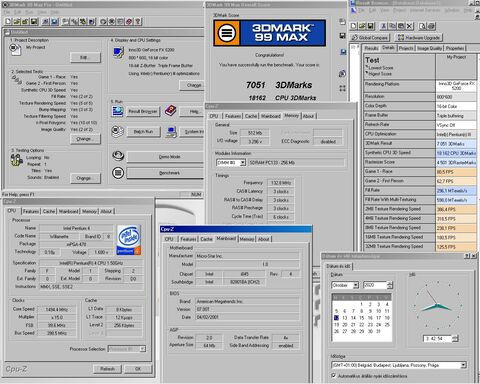Click year 2020 spinner arrows

click(390, 285)
